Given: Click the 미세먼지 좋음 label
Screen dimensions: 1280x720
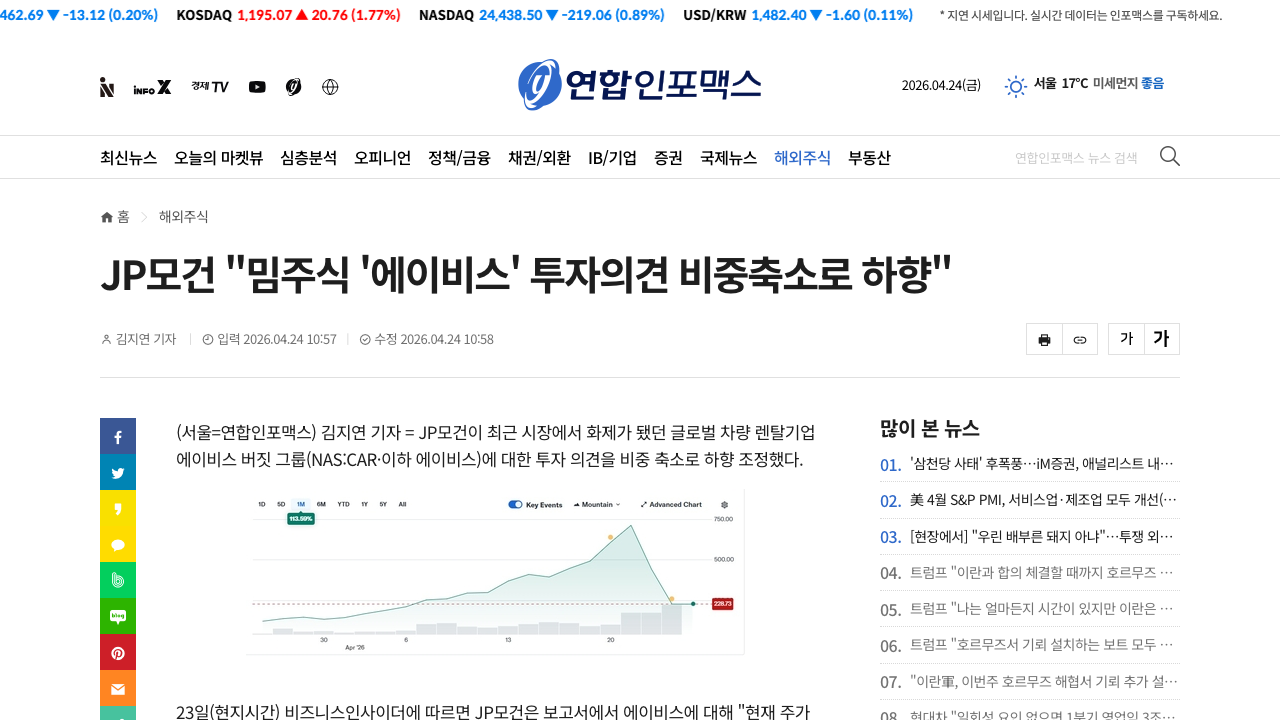Looking at the screenshot, I should tap(1128, 84).
